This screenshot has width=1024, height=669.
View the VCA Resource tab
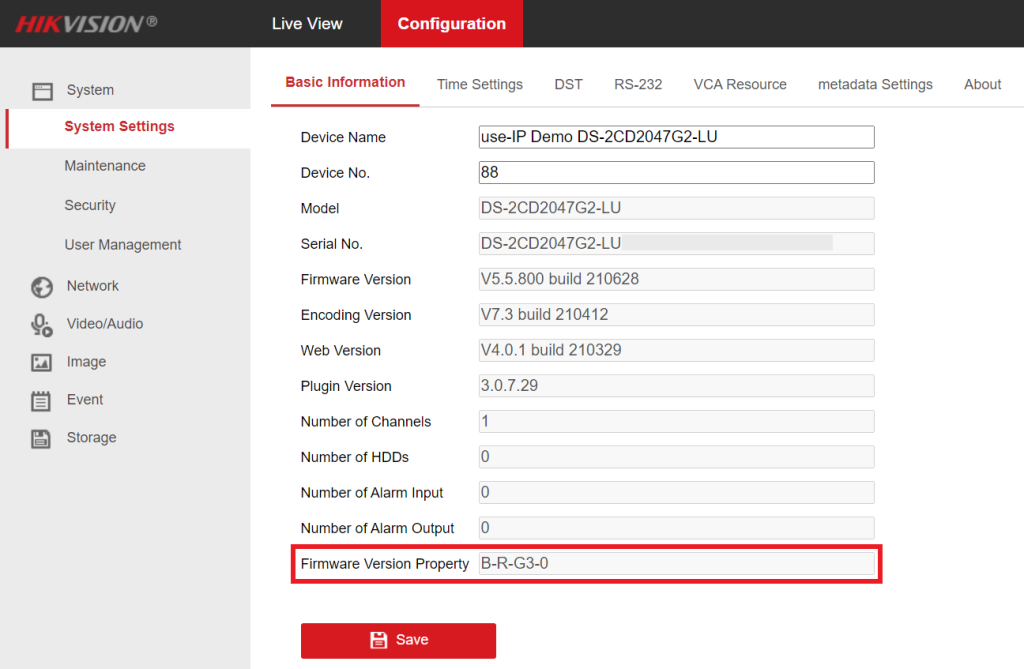[740, 85]
